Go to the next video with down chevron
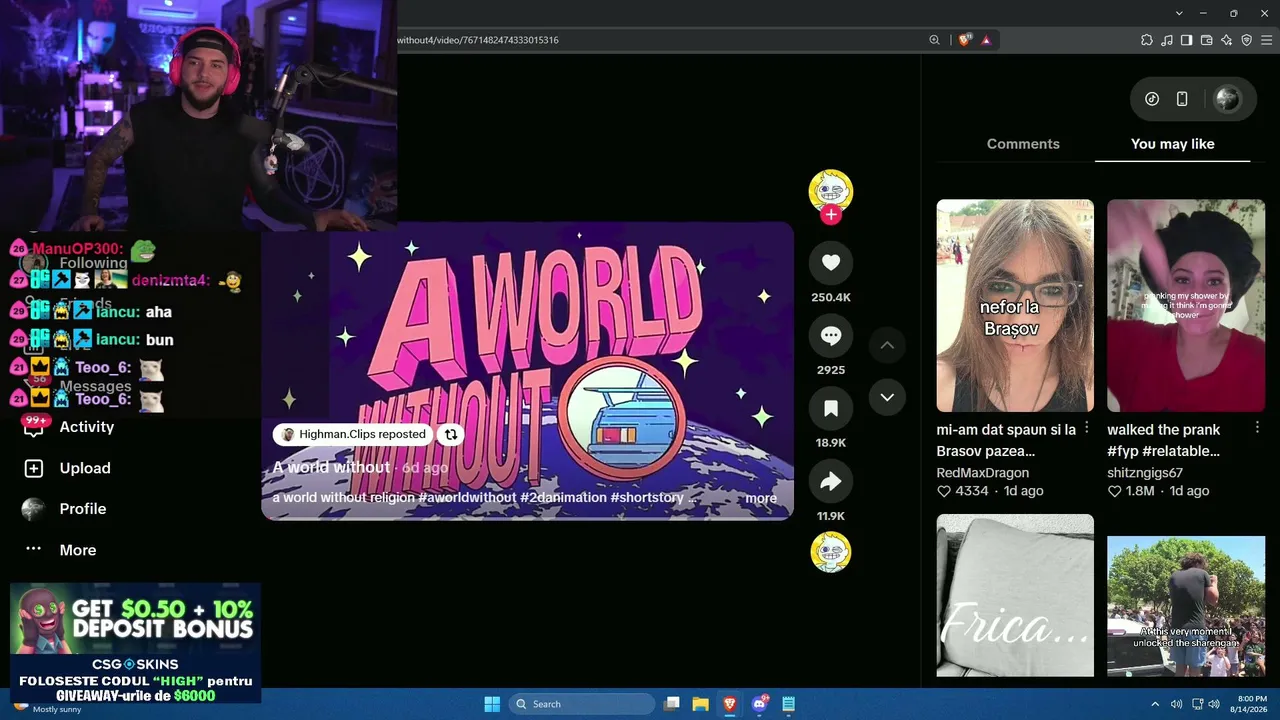 pos(887,397)
